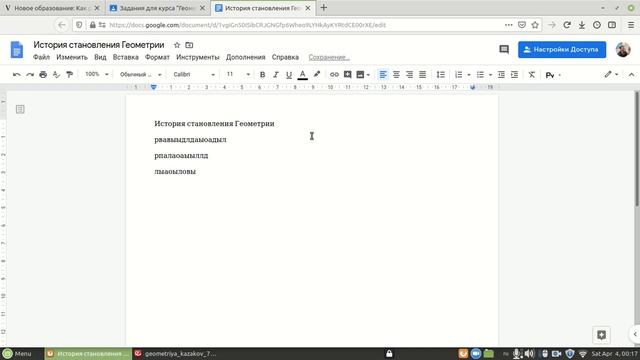
Task: Add a comment from toolbar
Action: point(347,75)
